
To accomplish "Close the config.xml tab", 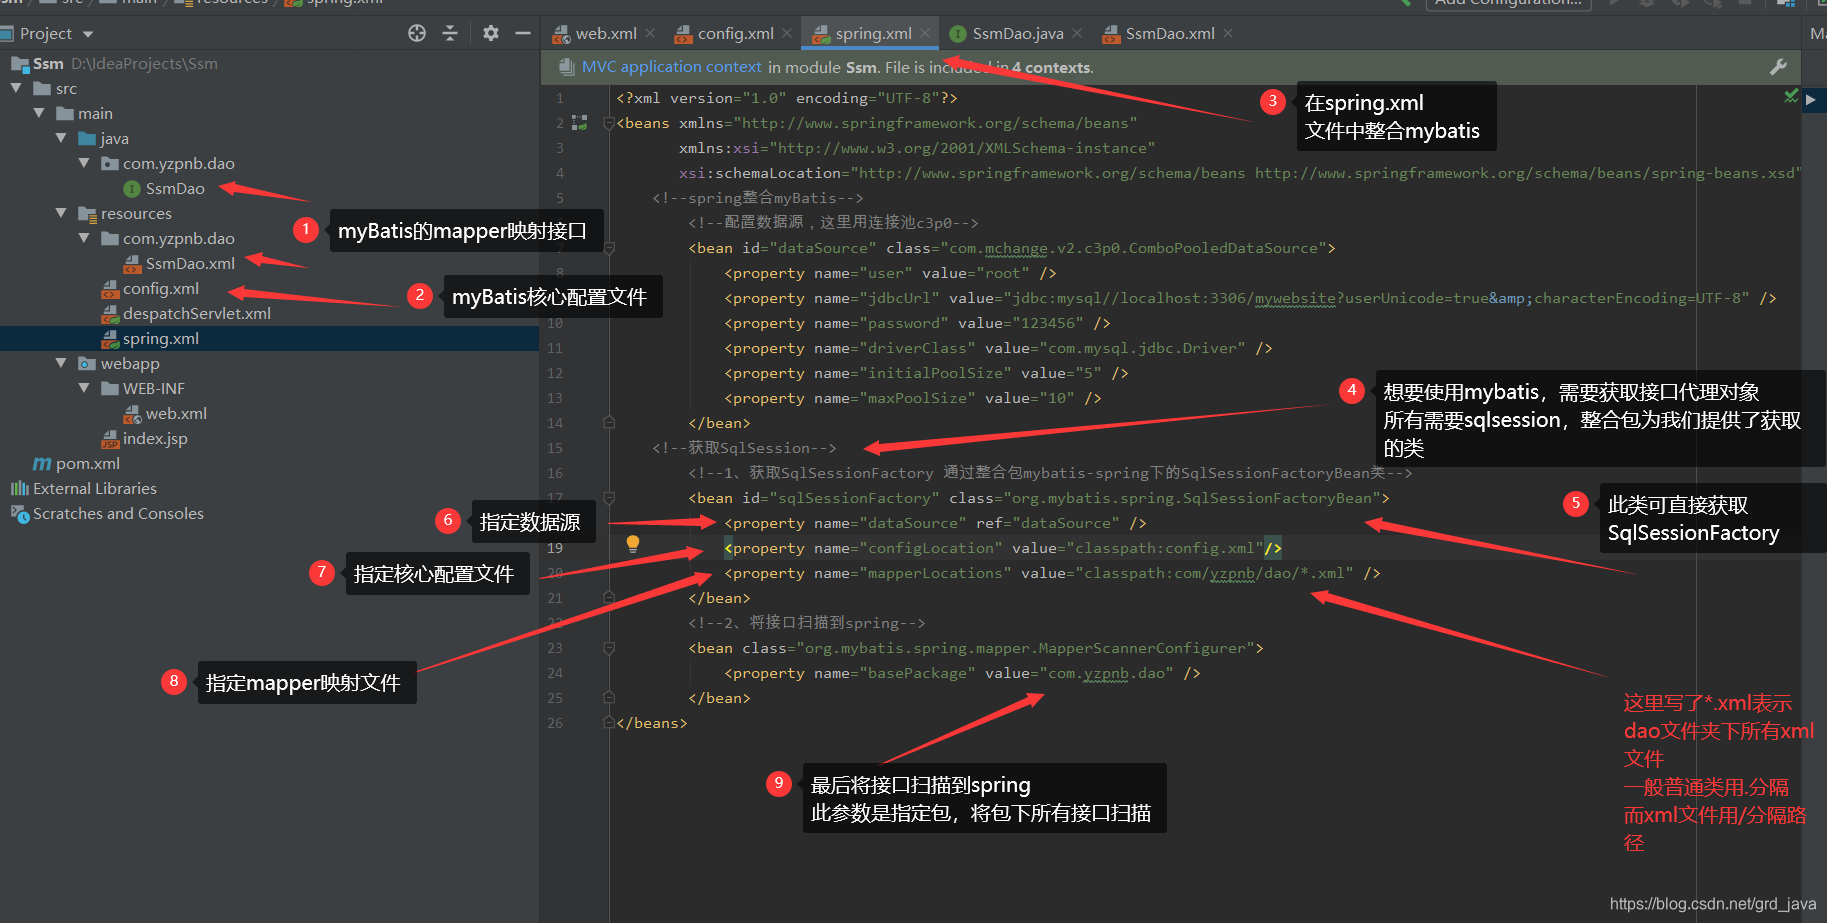I will 787,33.
